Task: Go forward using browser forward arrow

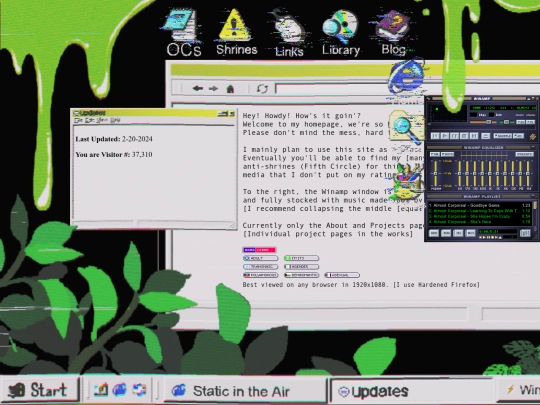Action: click(x=214, y=89)
